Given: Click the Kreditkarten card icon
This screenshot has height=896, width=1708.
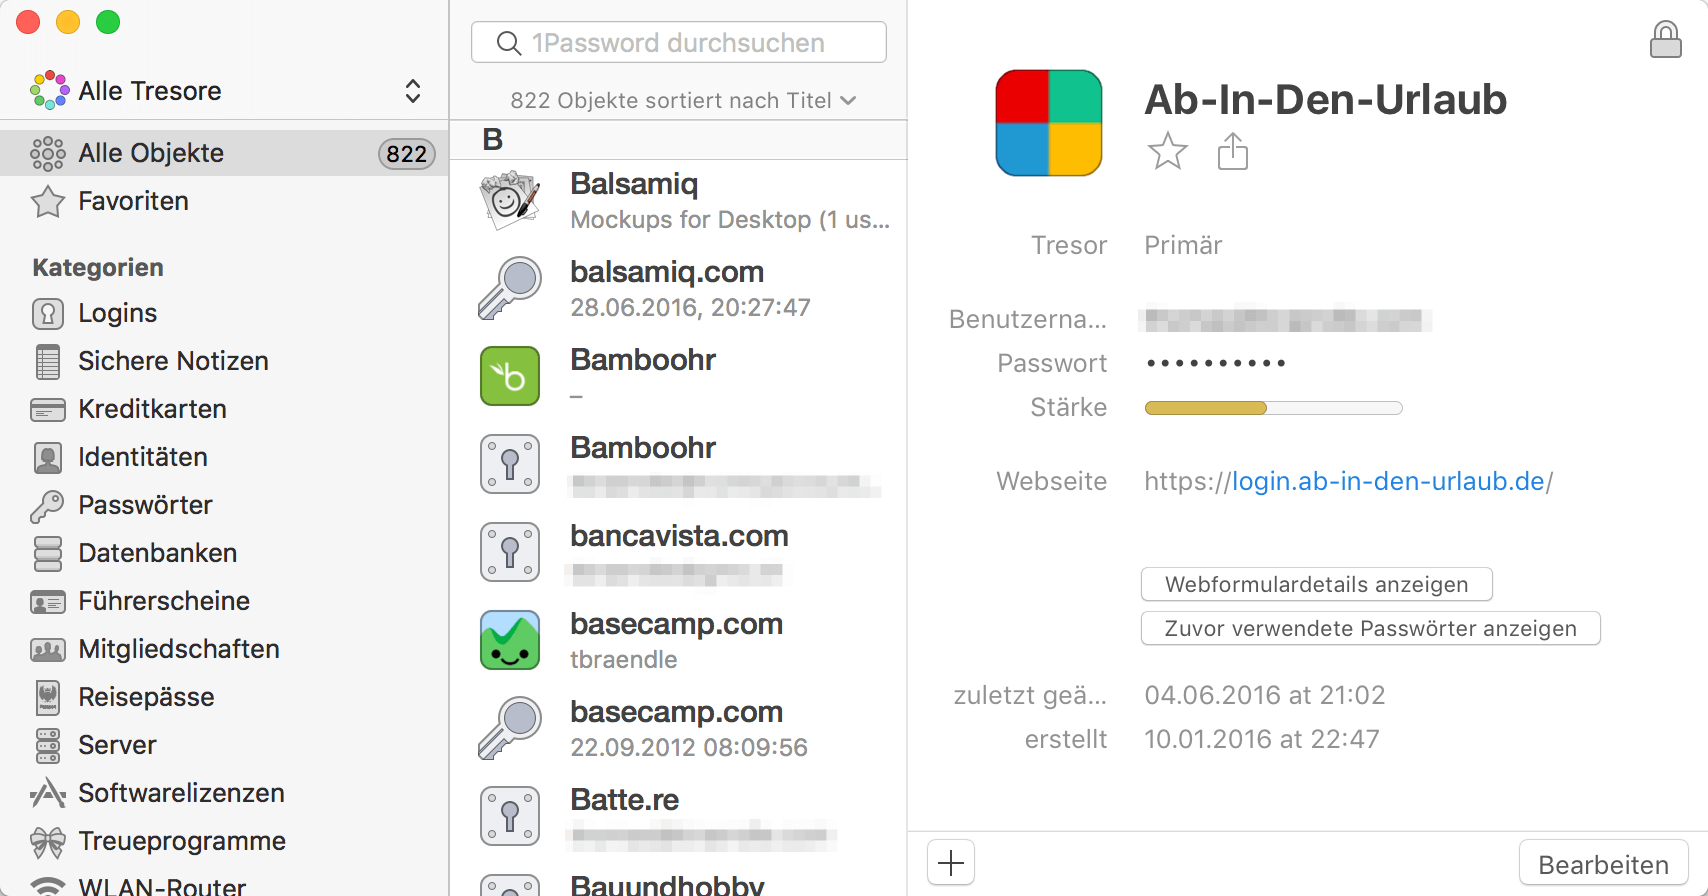Looking at the screenshot, I should pyautogui.click(x=48, y=410).
